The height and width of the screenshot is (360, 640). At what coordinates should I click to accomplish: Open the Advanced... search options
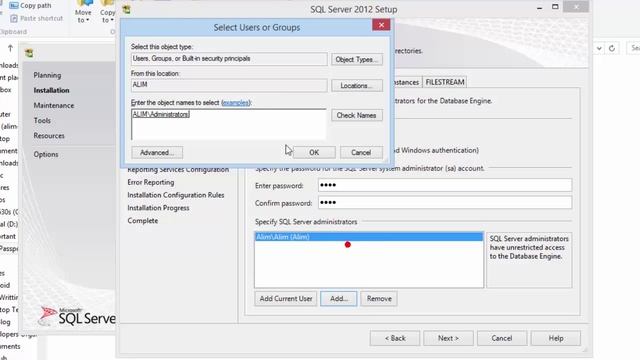click(157, 153)
